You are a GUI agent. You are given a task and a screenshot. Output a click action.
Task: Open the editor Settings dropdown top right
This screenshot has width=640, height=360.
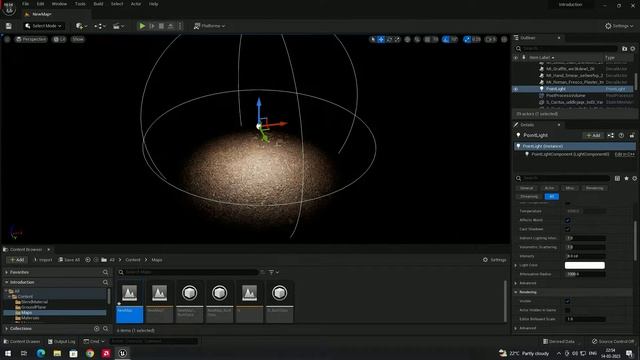619,26
